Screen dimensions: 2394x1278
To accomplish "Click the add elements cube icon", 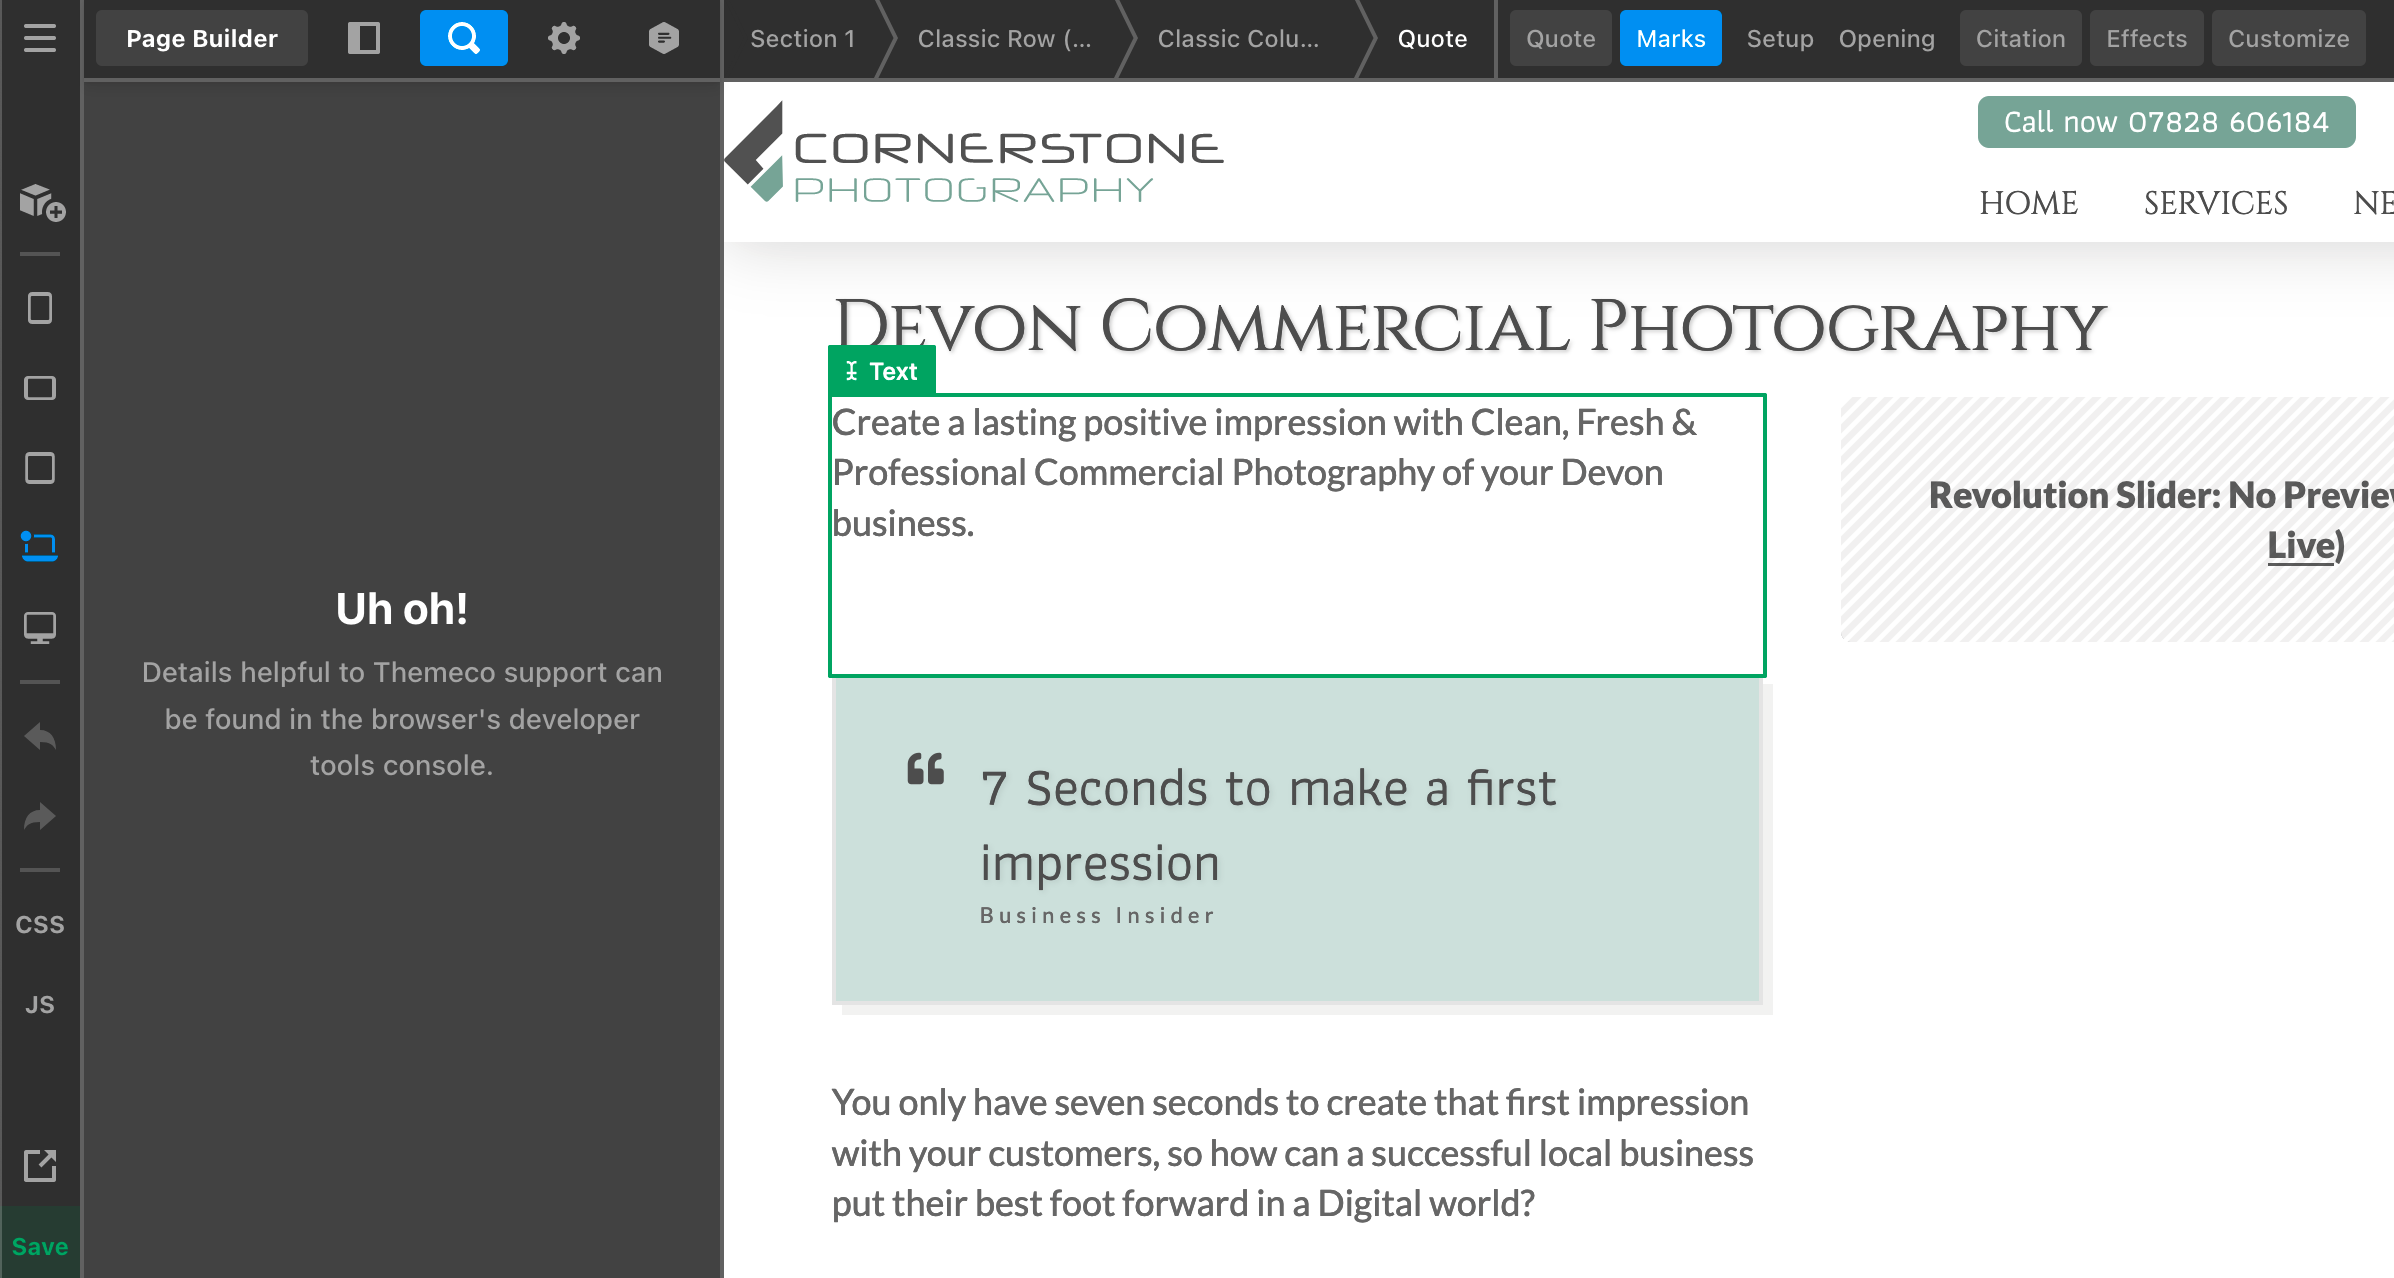I will [x=41, y=202].
